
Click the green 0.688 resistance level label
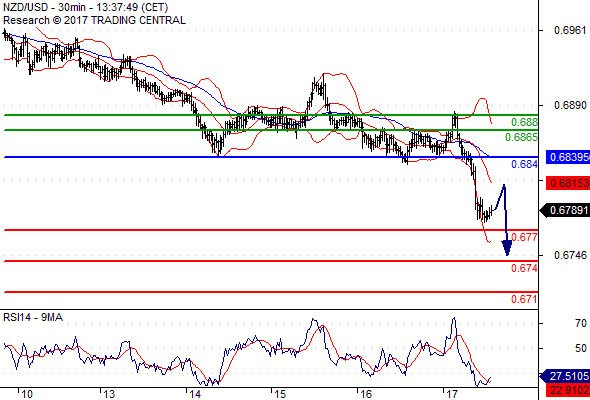[x=524, y=122]
